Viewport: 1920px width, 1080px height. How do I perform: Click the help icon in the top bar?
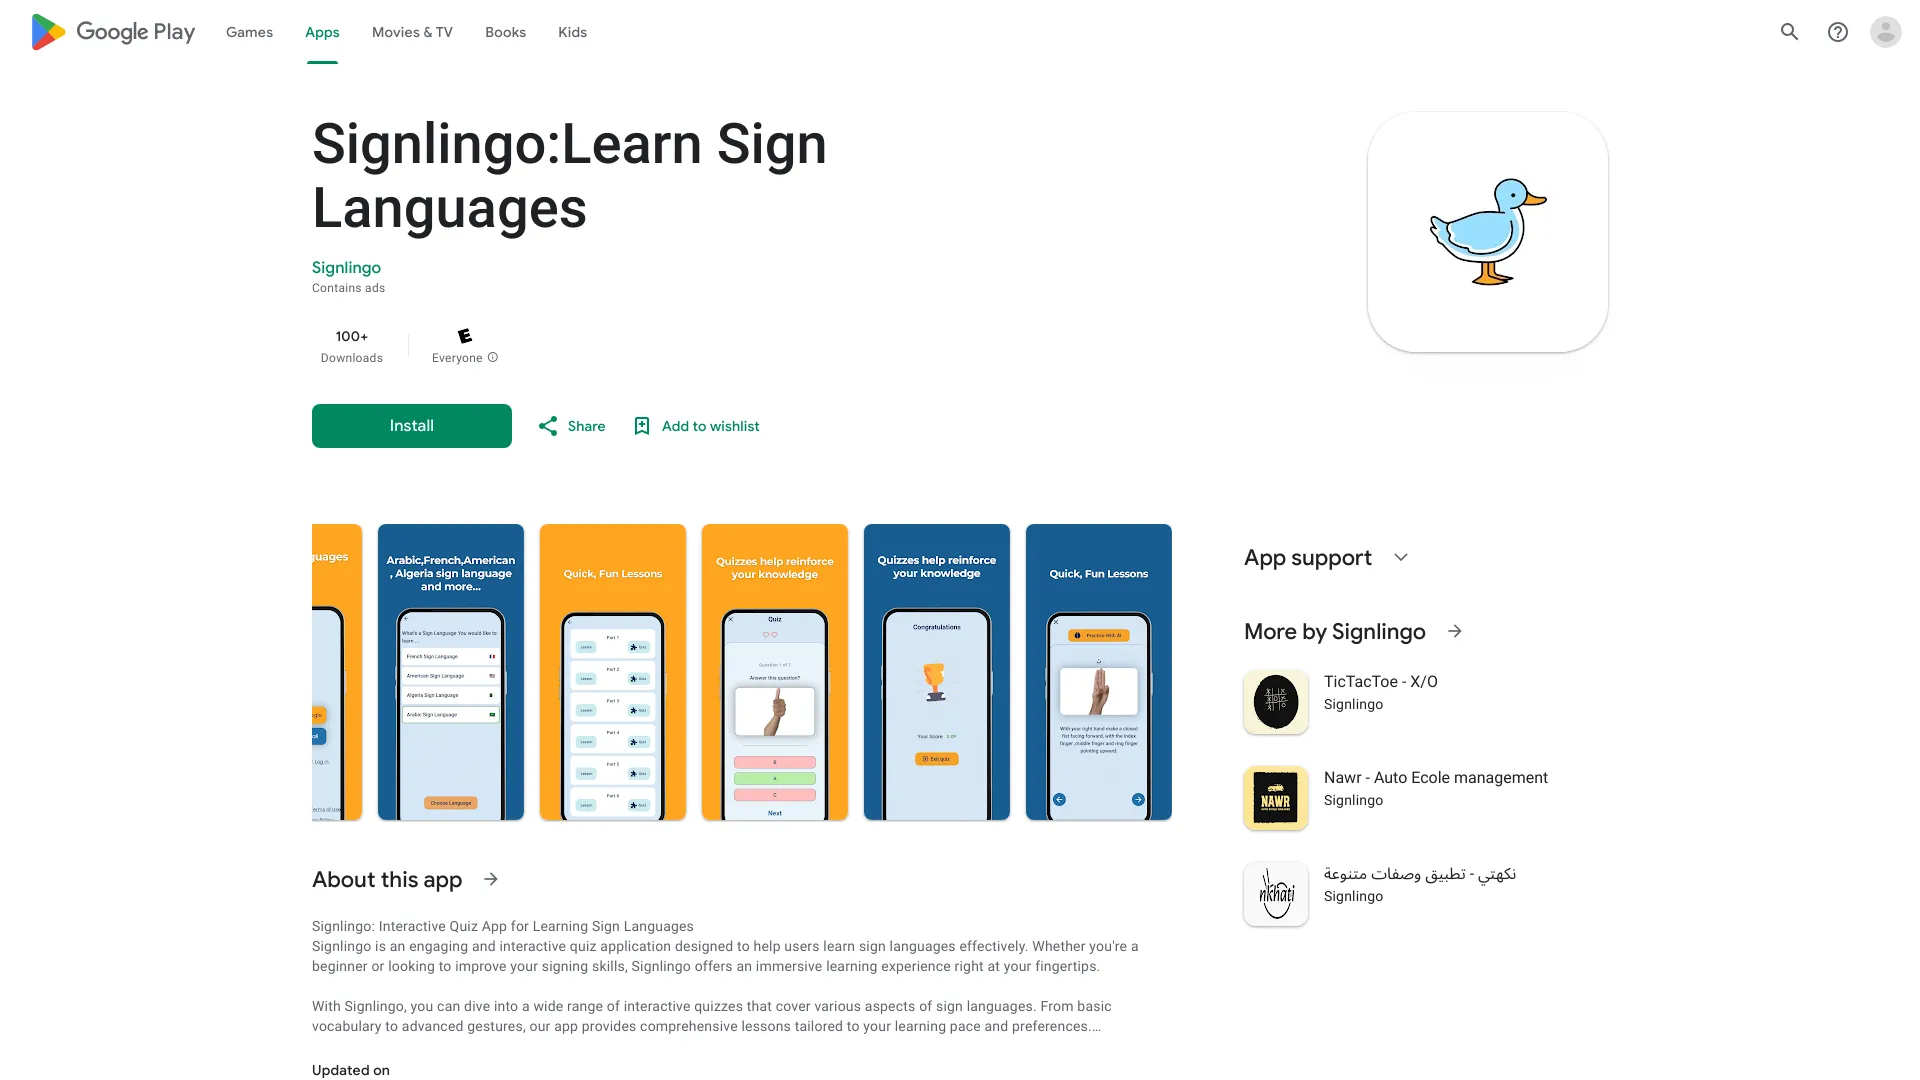[1838, 32]
